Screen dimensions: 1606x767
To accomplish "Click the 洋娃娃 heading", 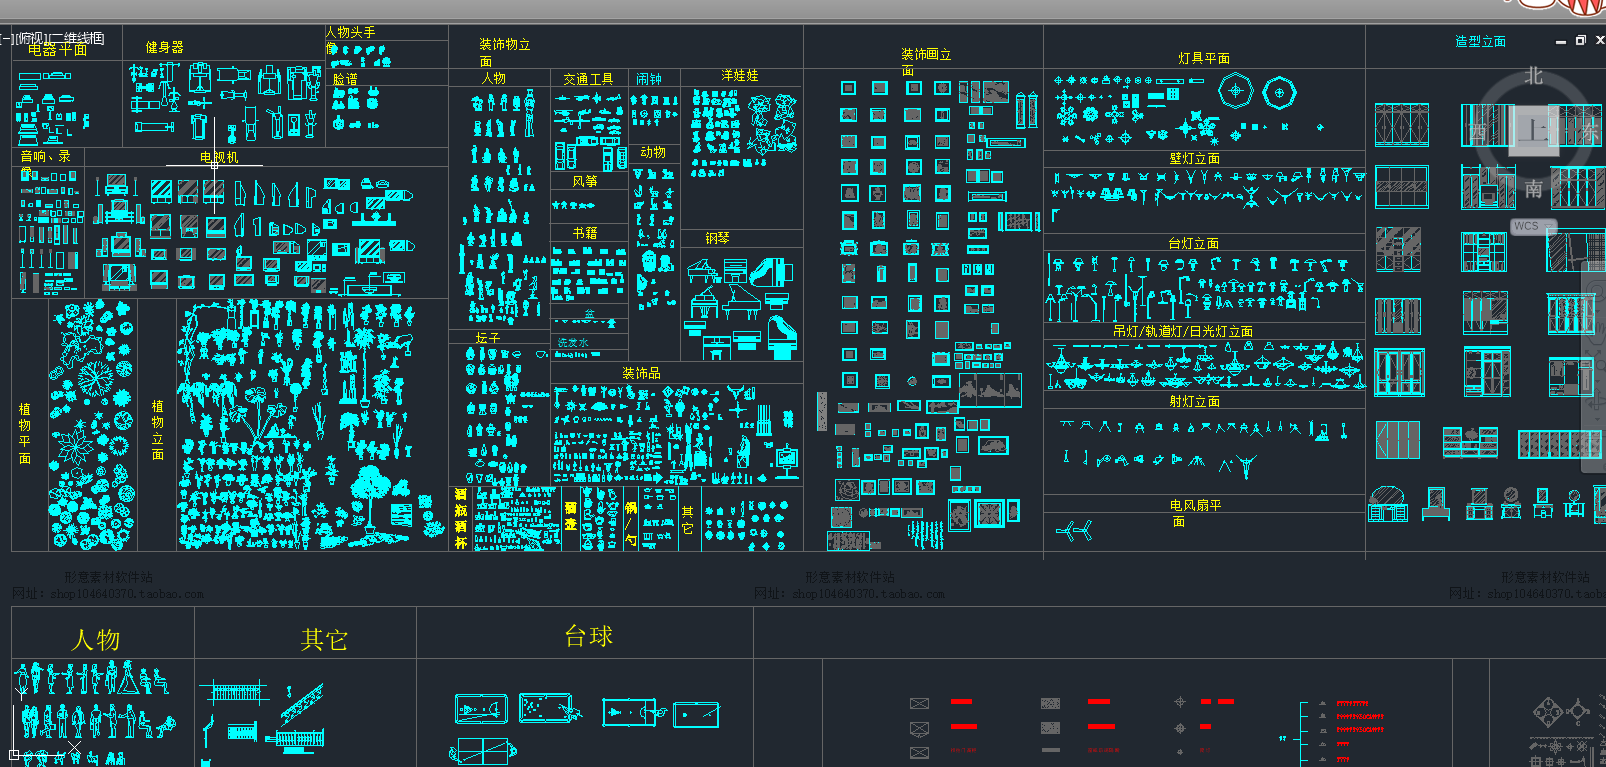I will pos(740,76).
